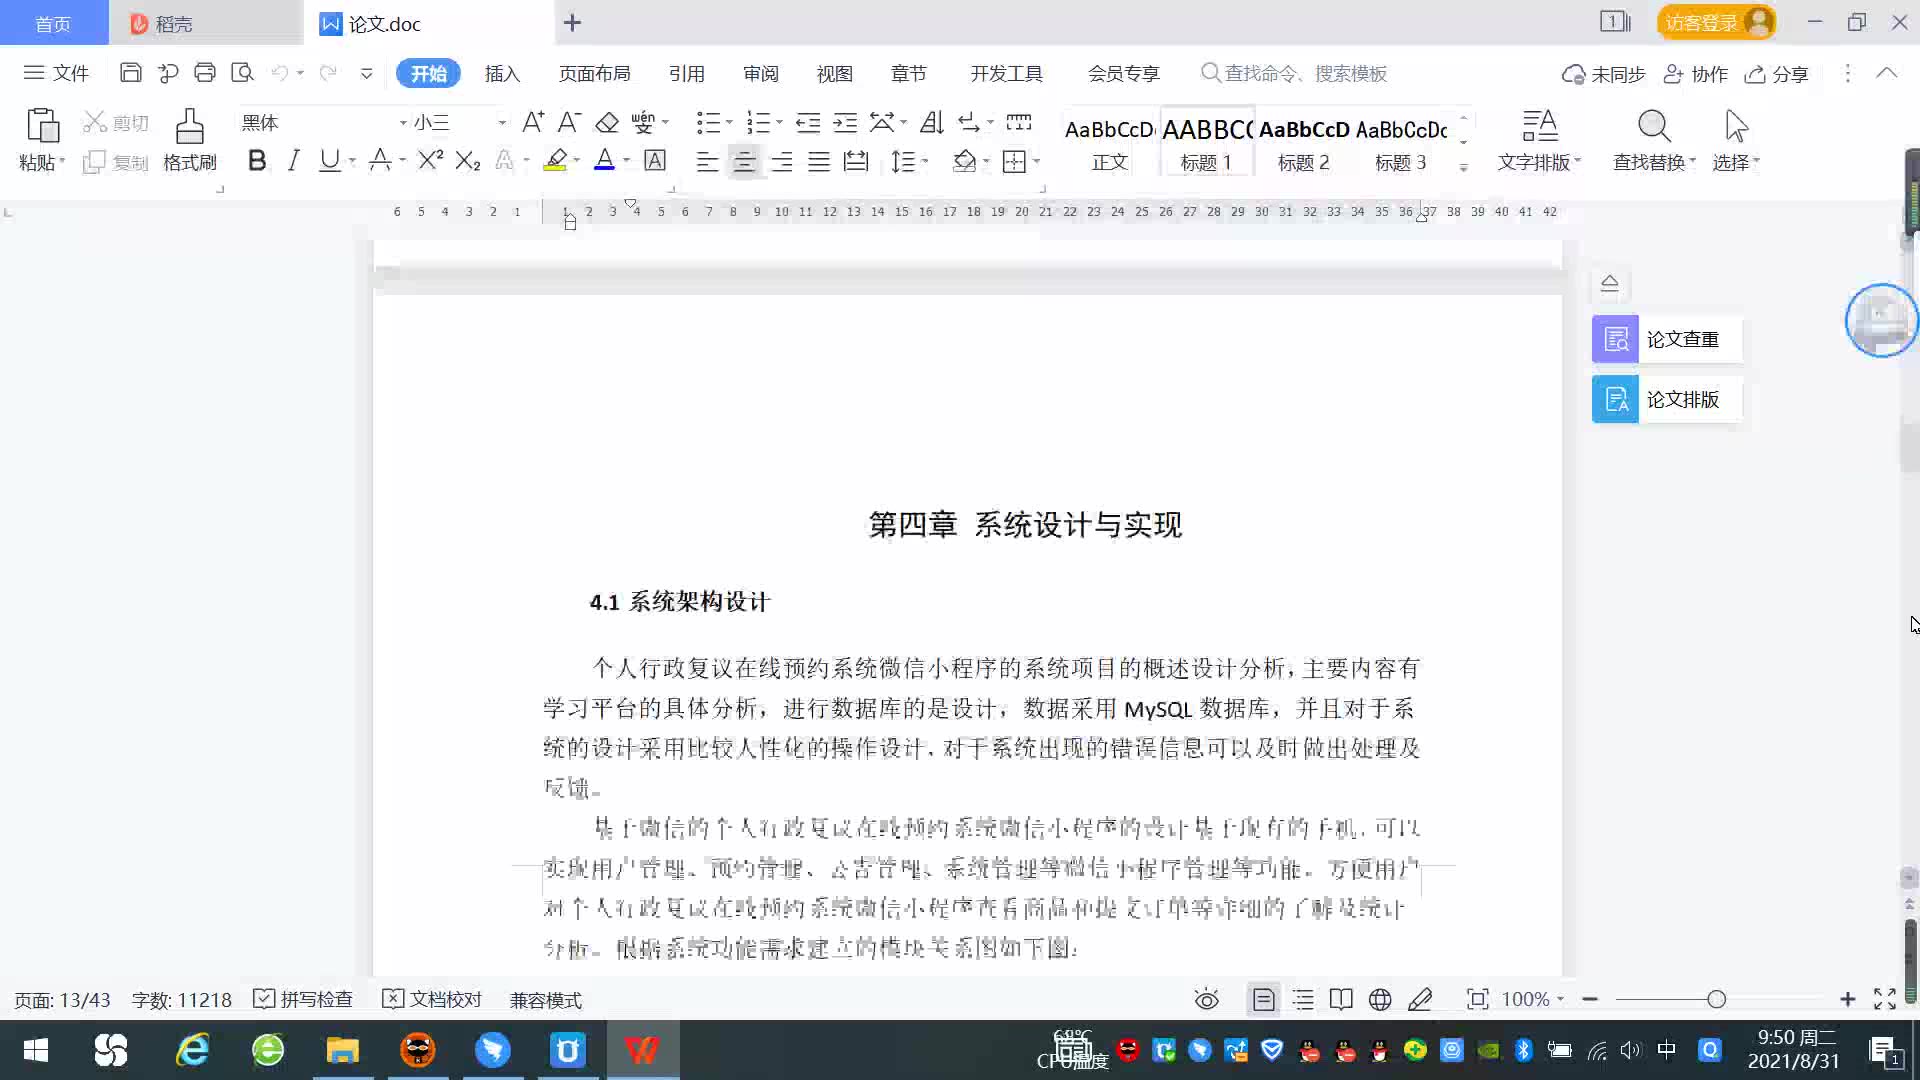Expand the styles gallery
The width and height of the screenshot is (1920, 1080).
point(1463,167)
